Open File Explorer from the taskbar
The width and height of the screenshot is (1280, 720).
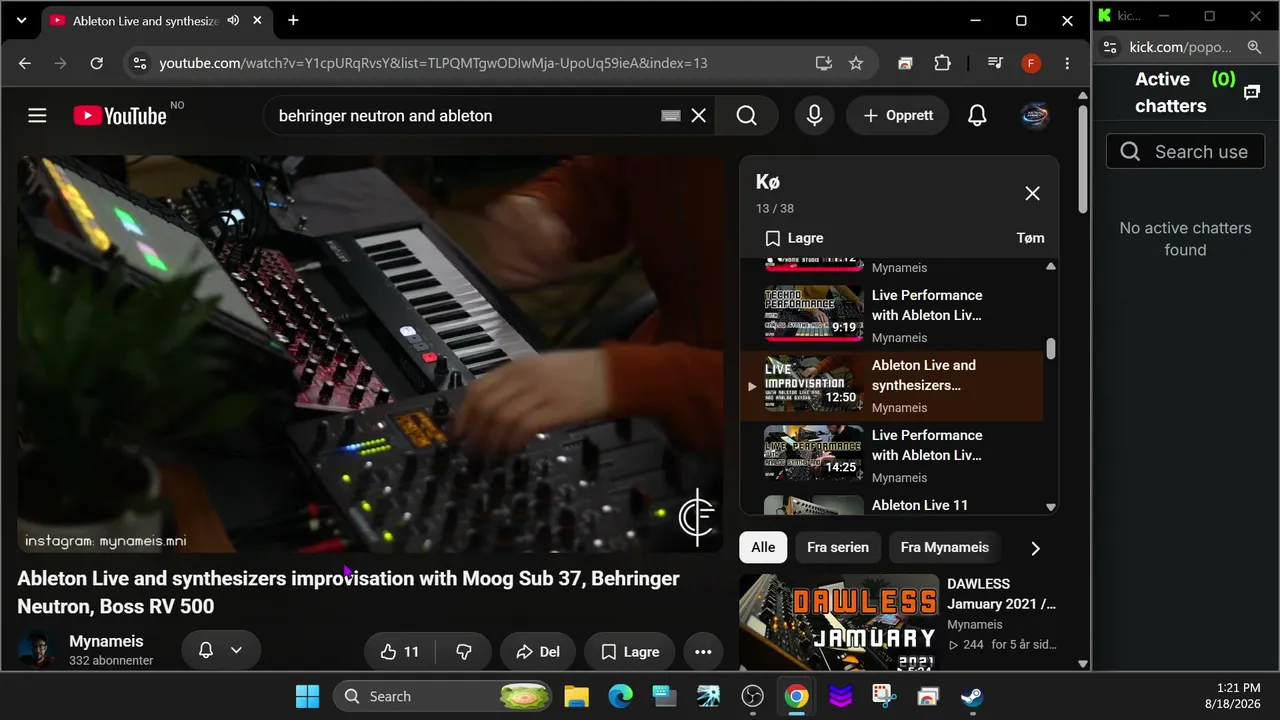click(576, 696)
